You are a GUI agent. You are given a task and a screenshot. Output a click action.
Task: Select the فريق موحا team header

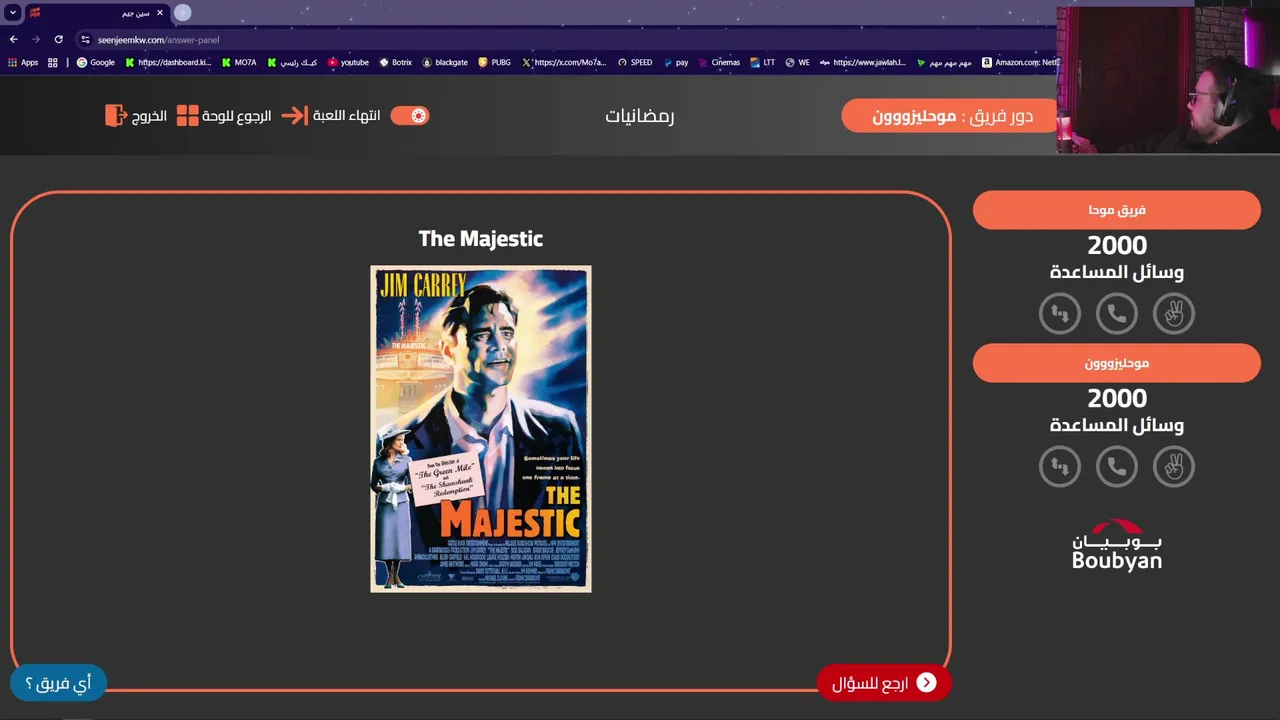[x=1116, y=210]
